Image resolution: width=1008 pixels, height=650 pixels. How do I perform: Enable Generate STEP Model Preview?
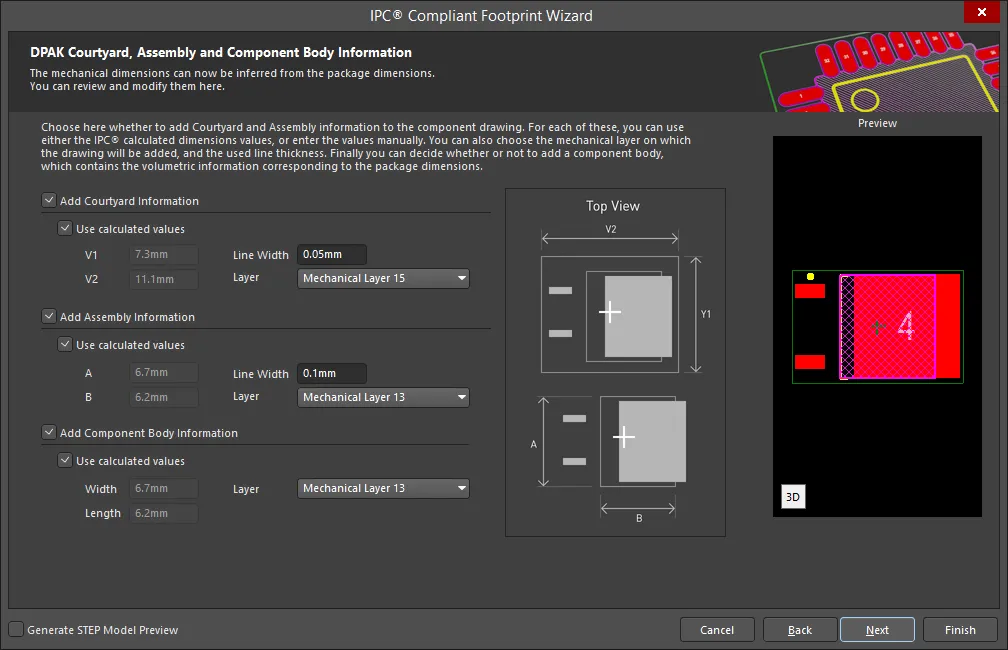[x=17, y=629]
